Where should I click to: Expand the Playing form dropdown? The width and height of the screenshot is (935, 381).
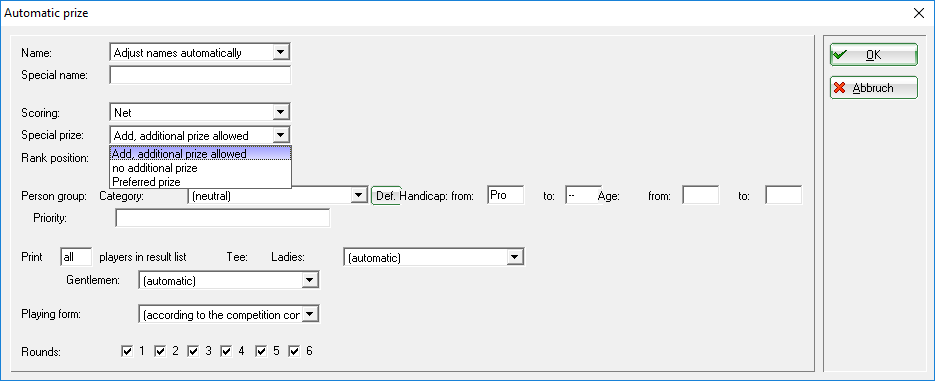pyautogui.click(x=229, y=315)
